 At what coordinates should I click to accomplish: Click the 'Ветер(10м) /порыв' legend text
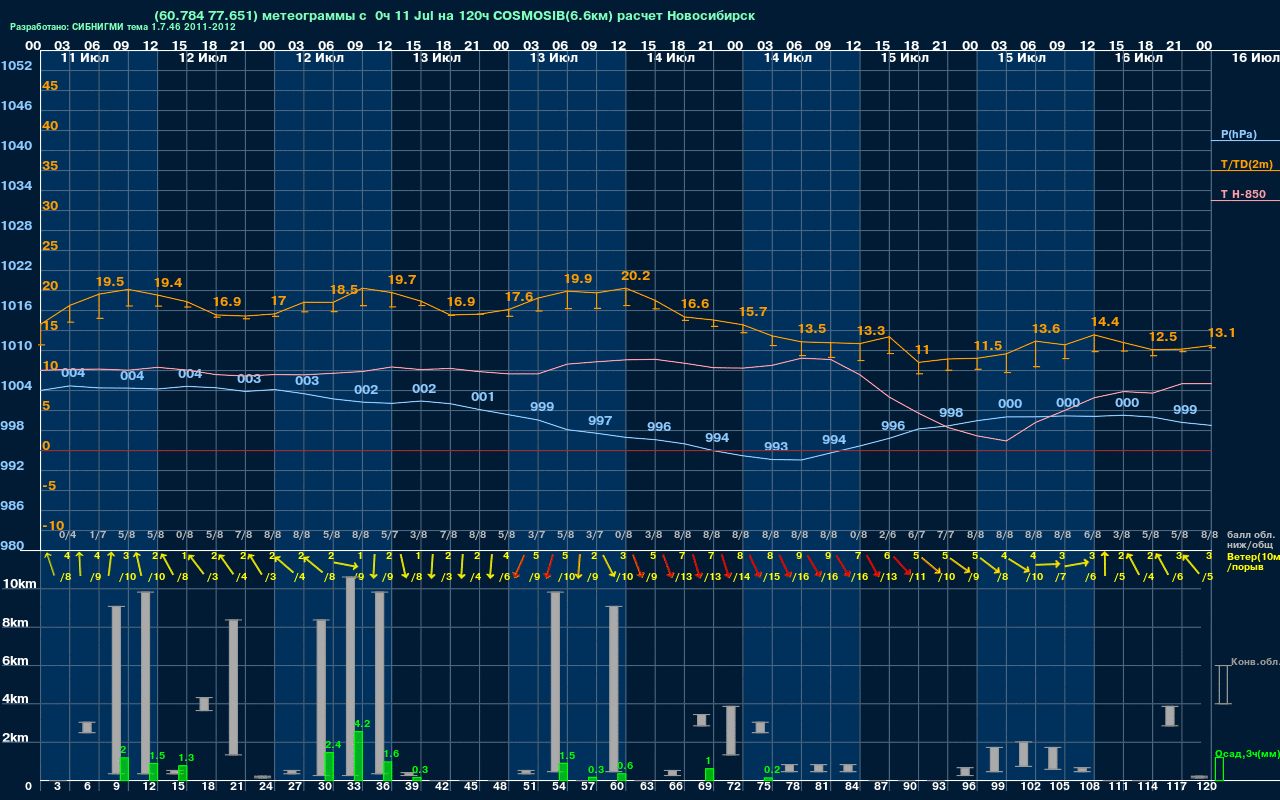point(1253,561)
